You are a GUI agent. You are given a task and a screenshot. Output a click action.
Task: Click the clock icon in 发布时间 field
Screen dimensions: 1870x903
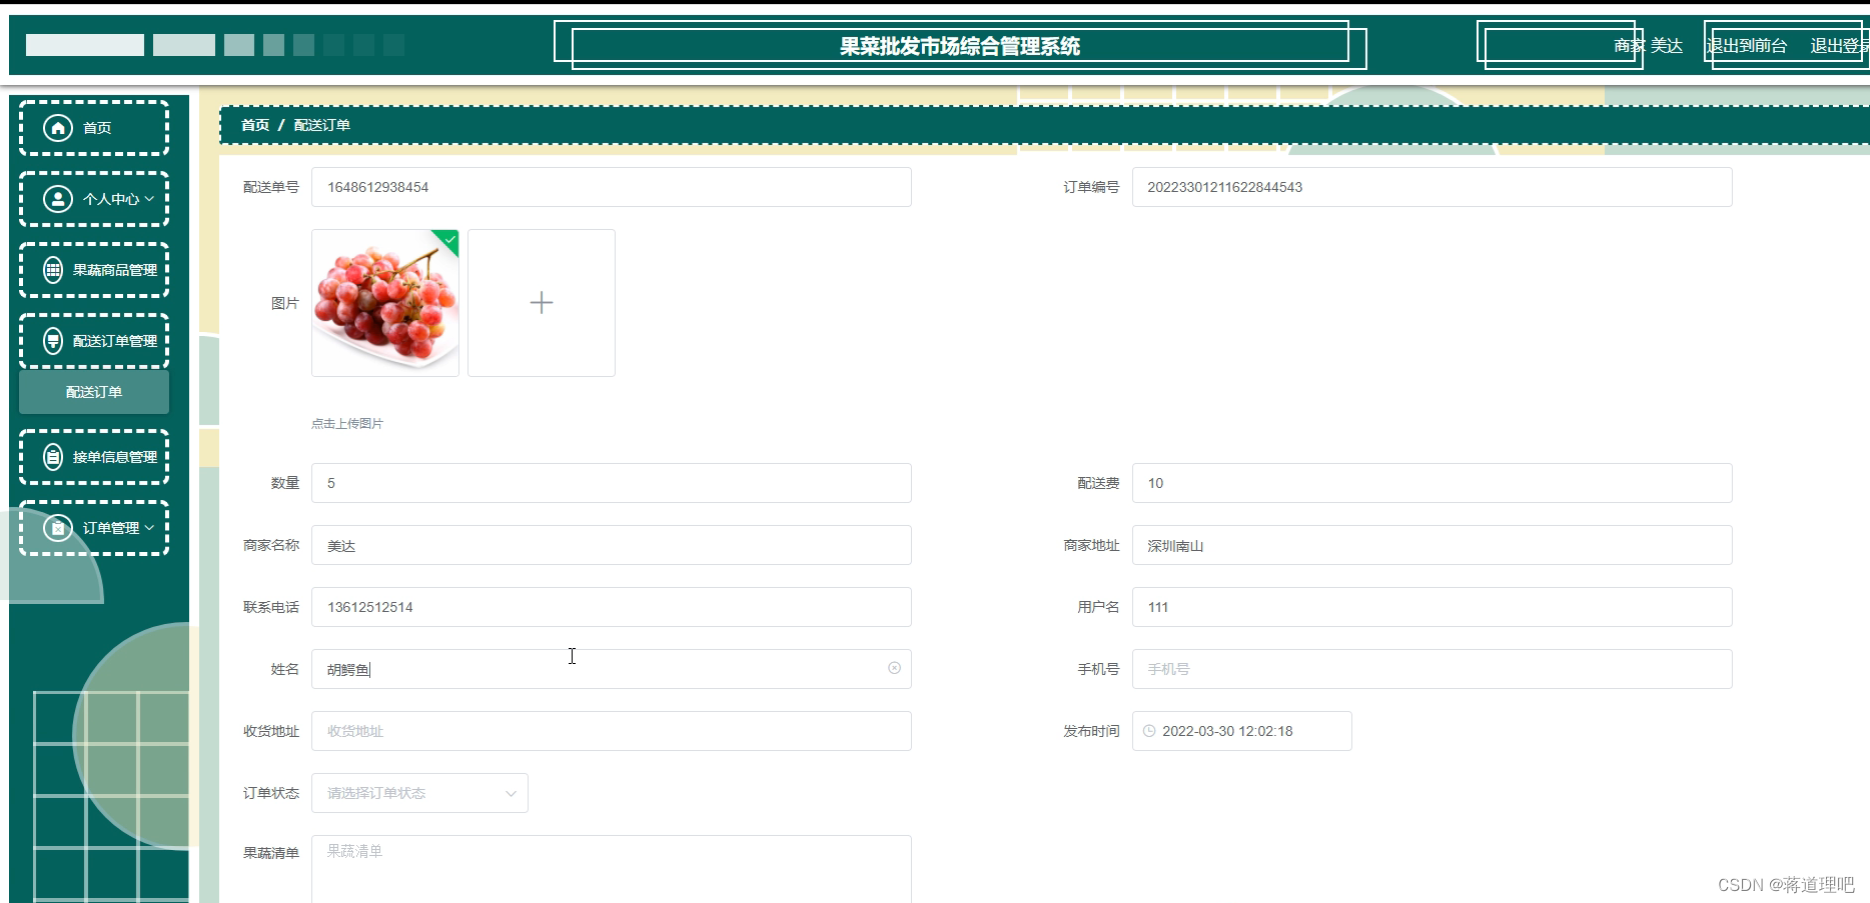tap(1148, 730)
